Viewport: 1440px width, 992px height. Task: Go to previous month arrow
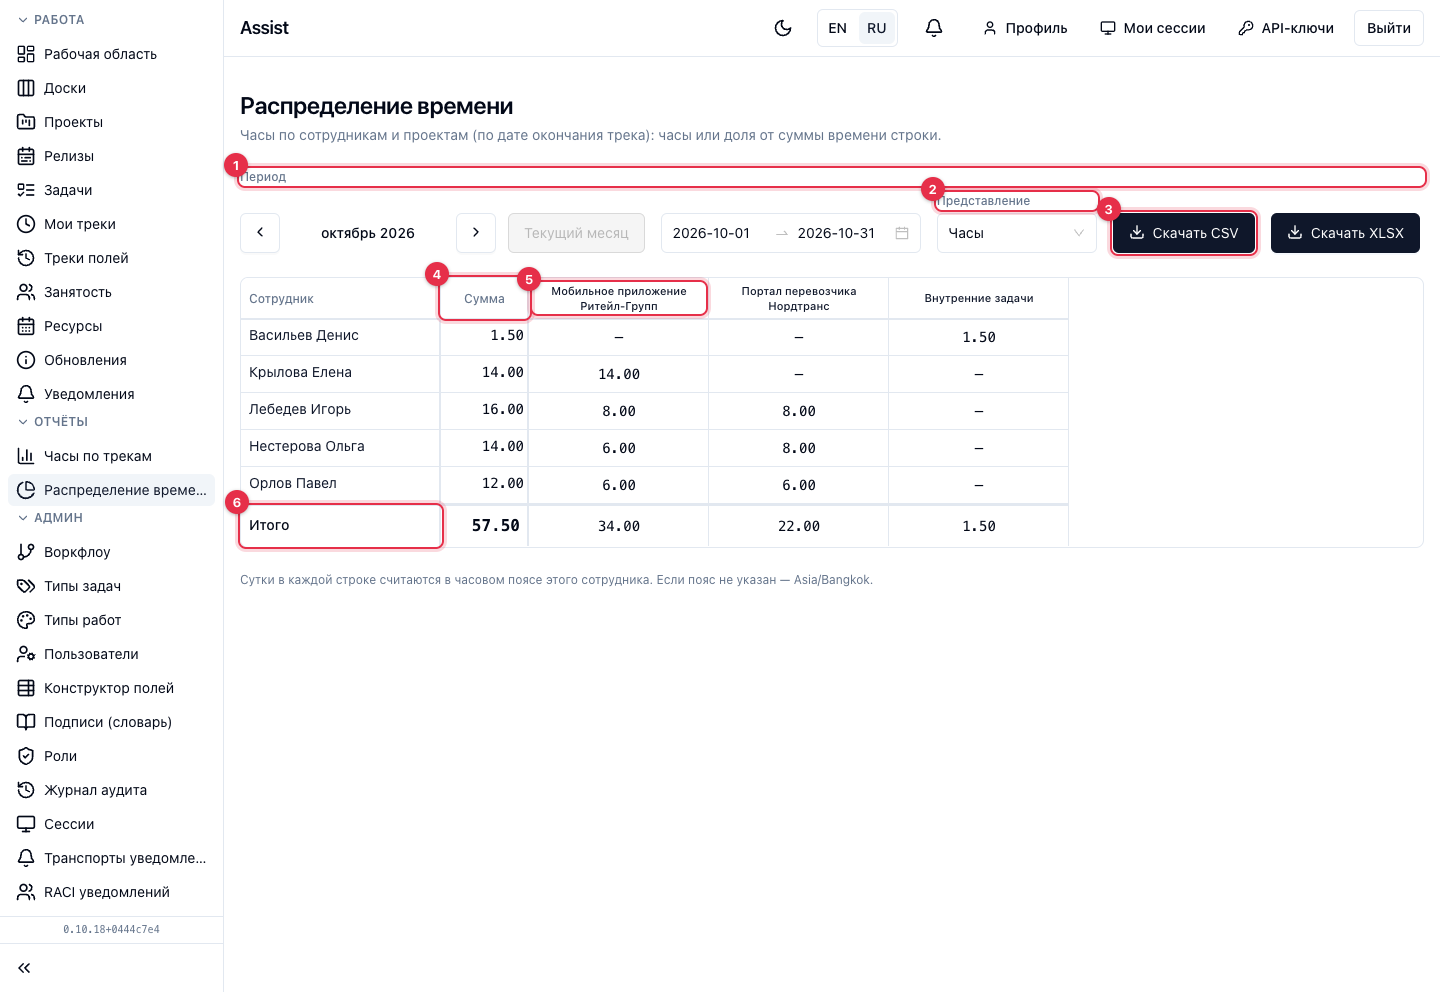pos(260,233)
